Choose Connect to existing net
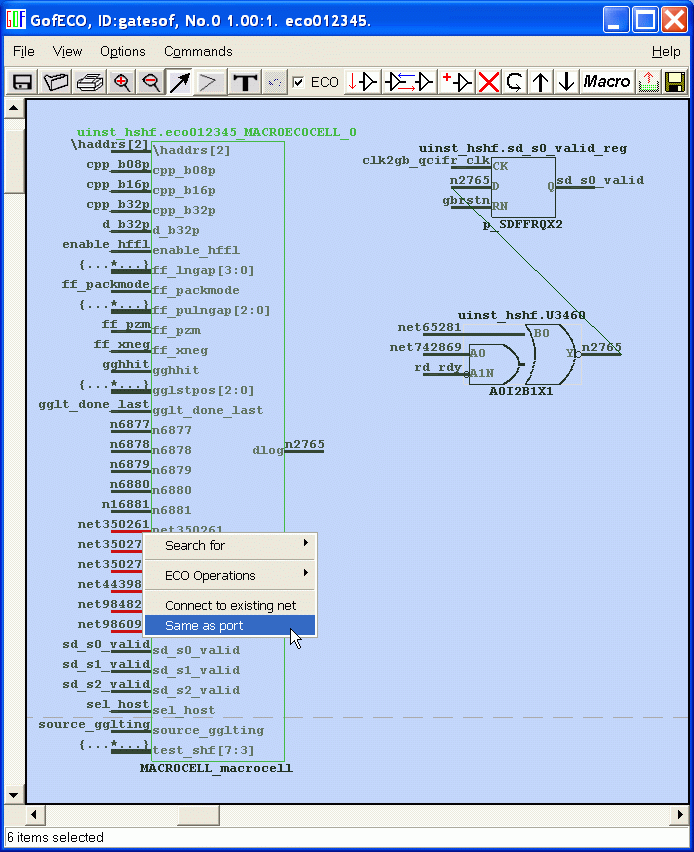 click(x=230, y=605)
